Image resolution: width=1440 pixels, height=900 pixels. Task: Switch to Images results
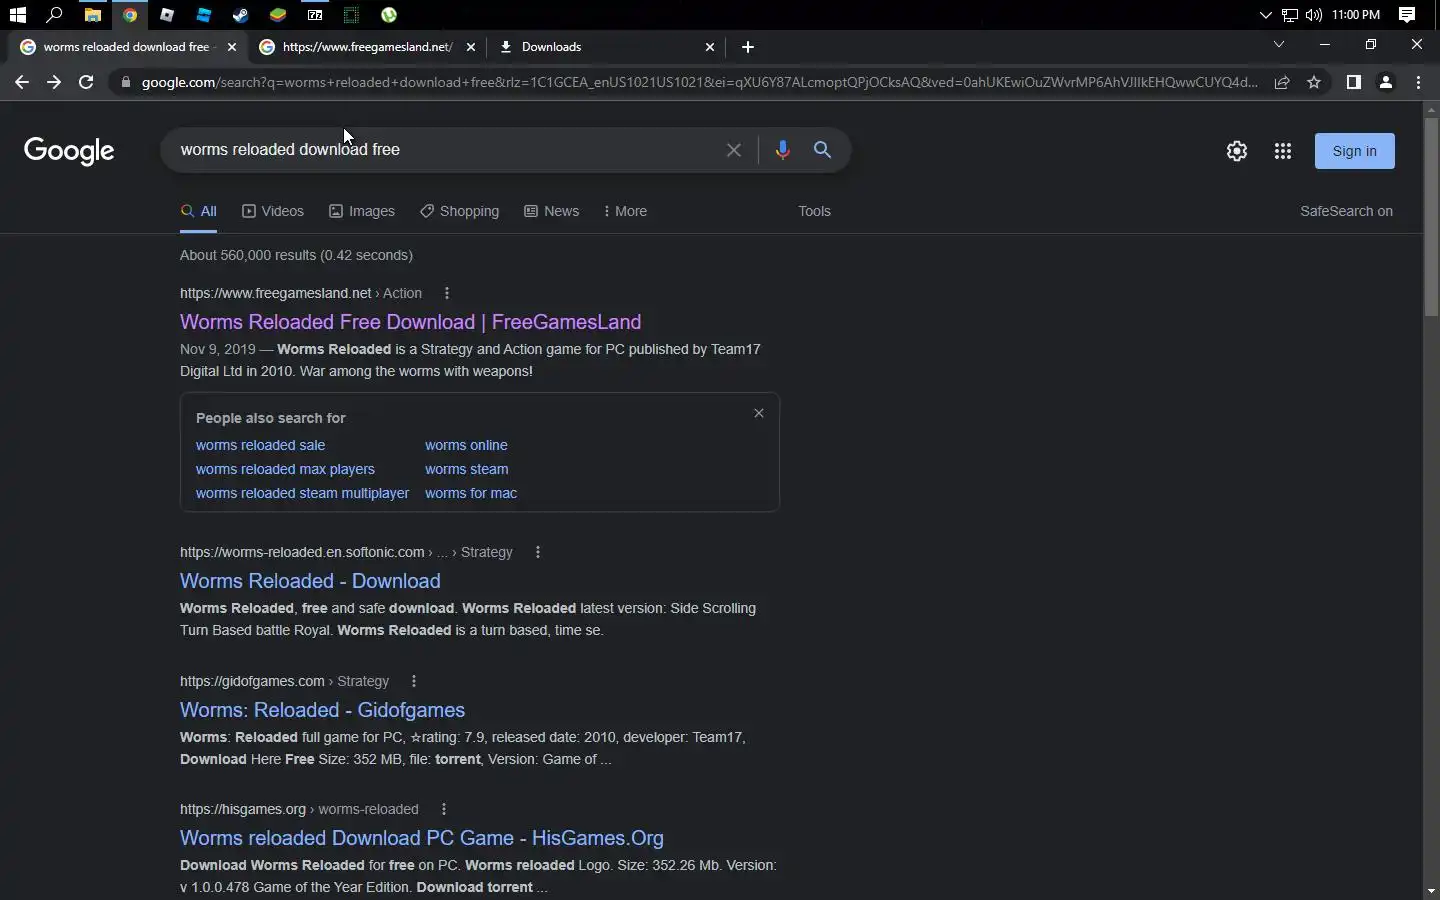(x=362, y=211)
